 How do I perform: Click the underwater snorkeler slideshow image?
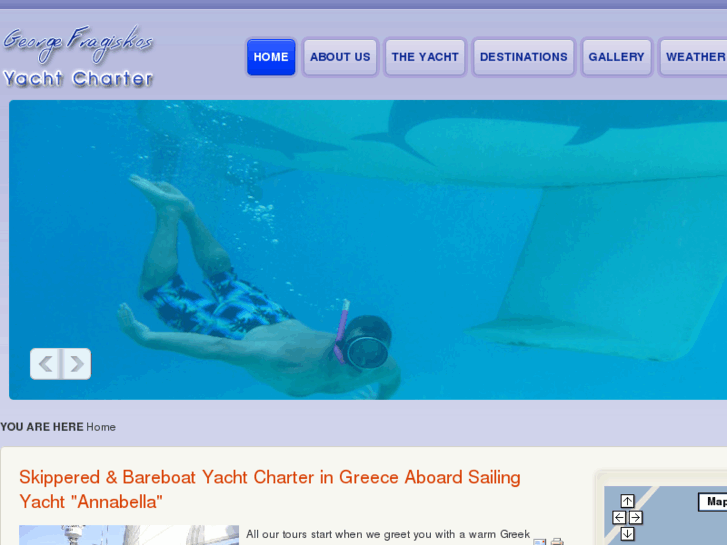pos(368,250)
